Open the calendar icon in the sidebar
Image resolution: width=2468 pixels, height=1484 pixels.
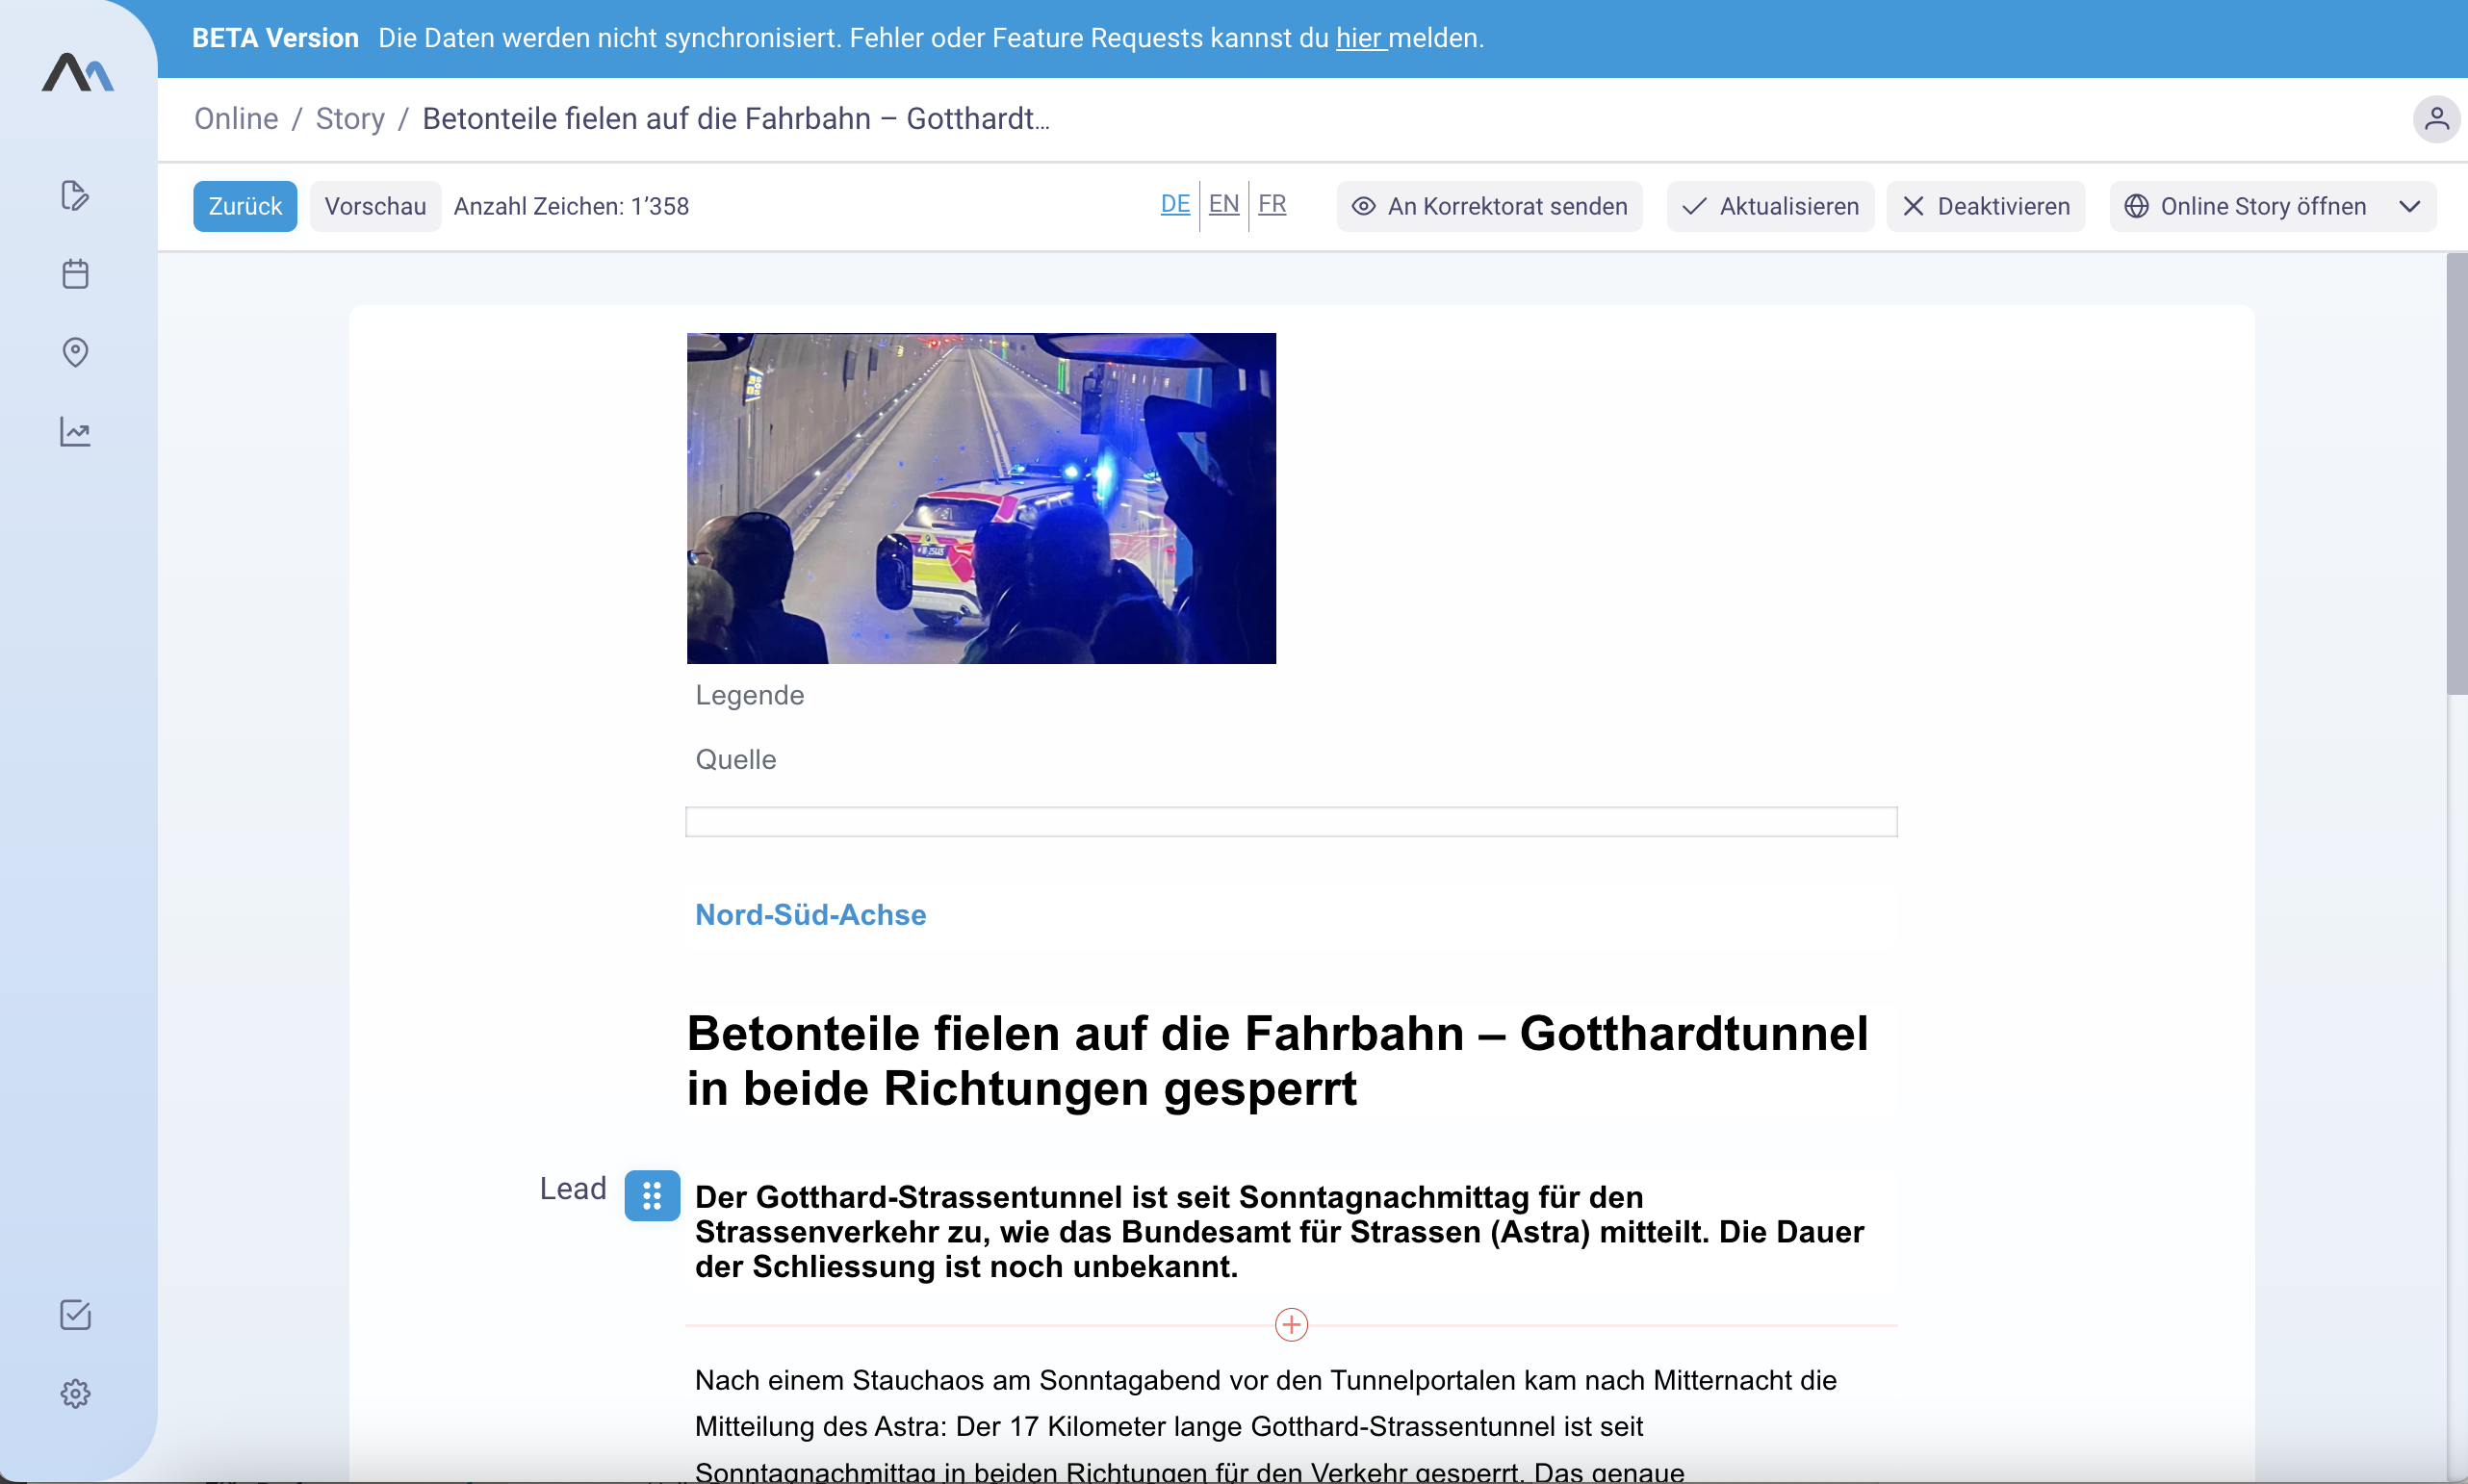click(x=75, y=273)
